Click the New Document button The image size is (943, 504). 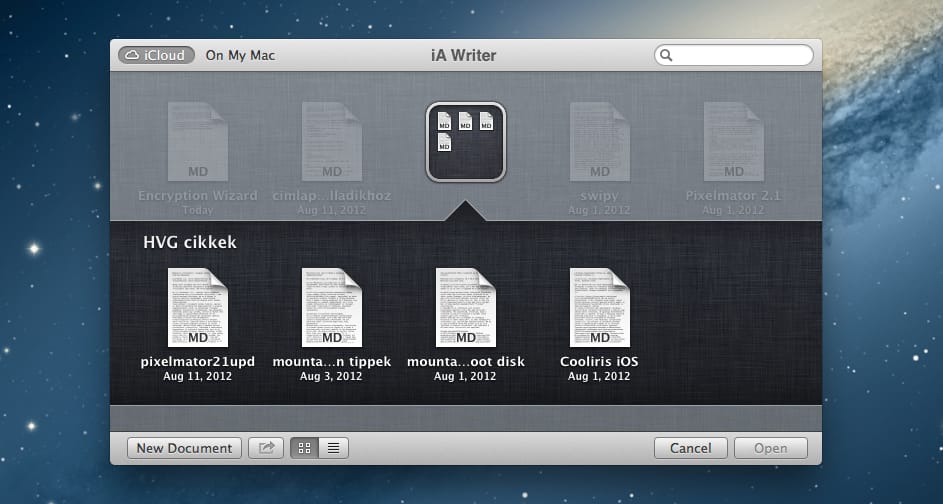click(184, 448)
